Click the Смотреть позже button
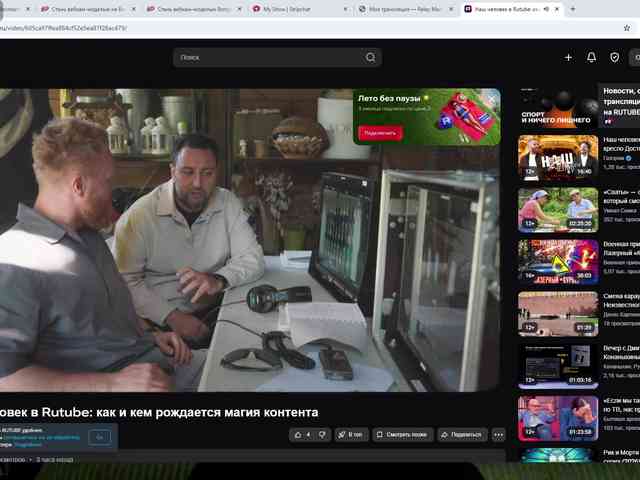The width and height of the screenshot is (640, 480). tap(402, 435)
